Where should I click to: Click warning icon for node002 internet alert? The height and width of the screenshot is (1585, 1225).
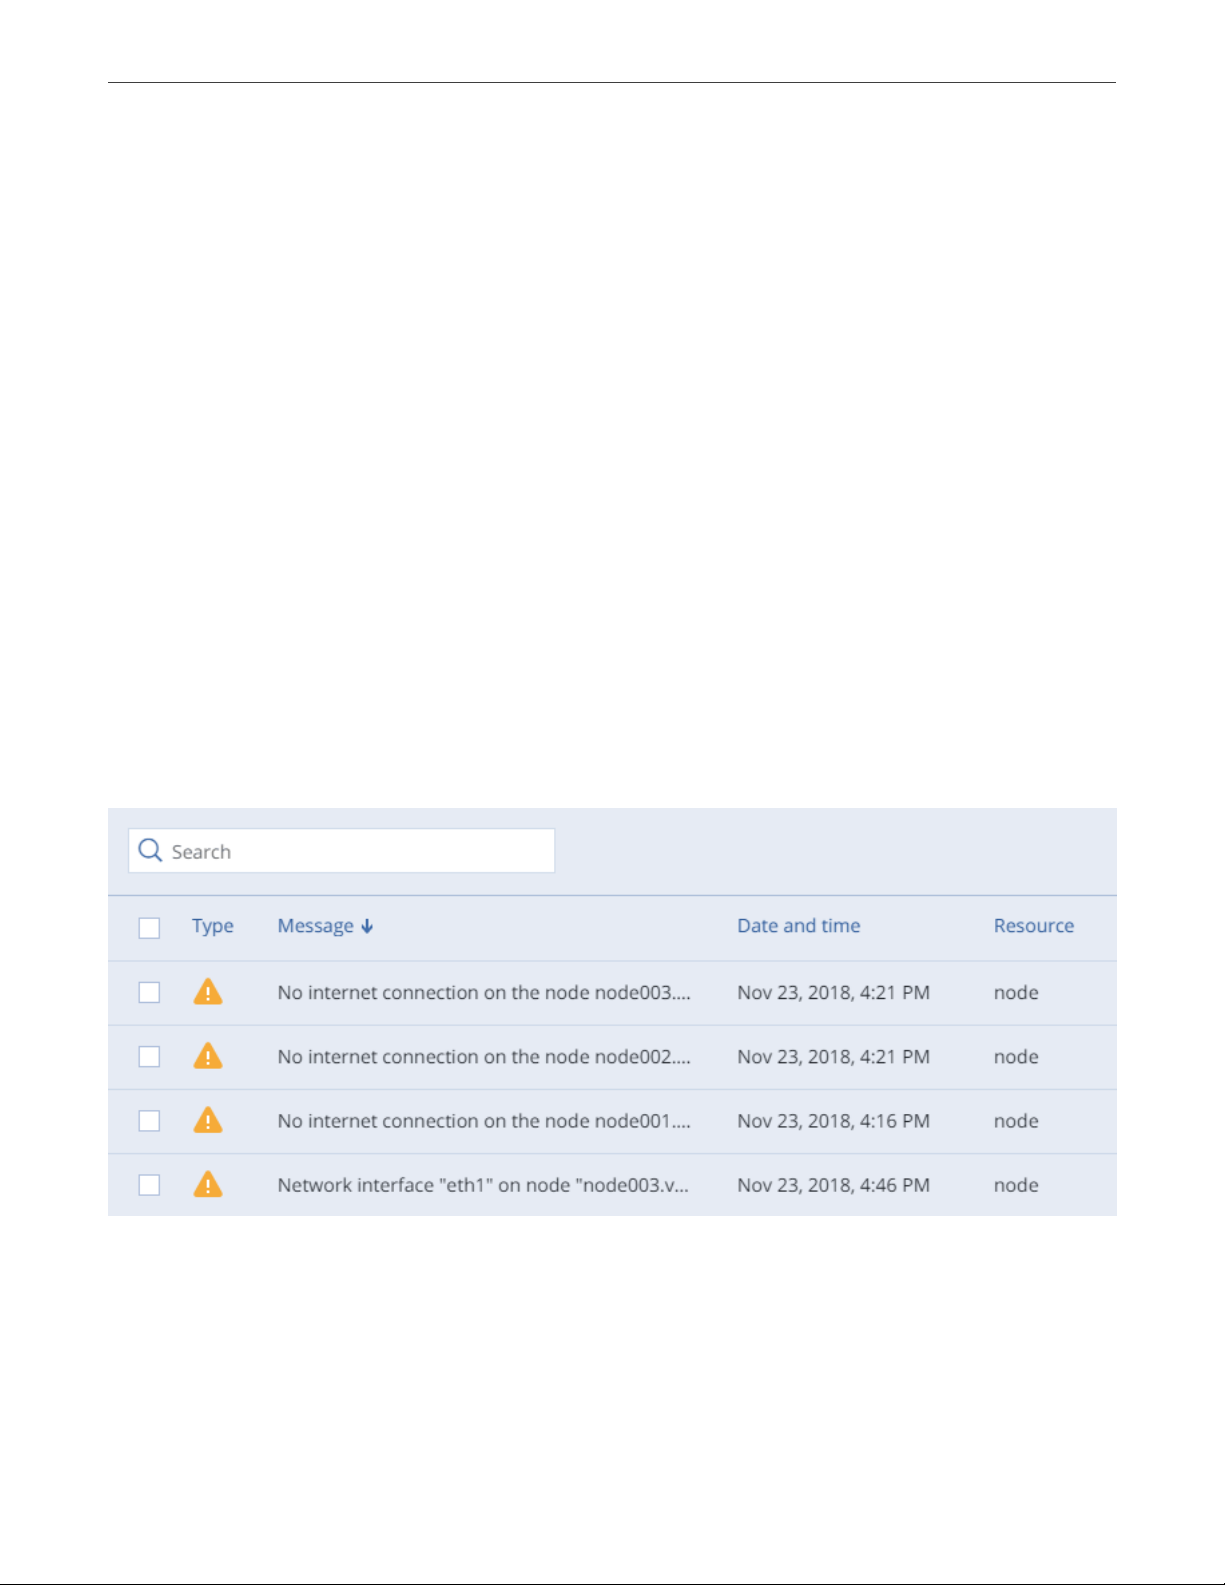208,1056
